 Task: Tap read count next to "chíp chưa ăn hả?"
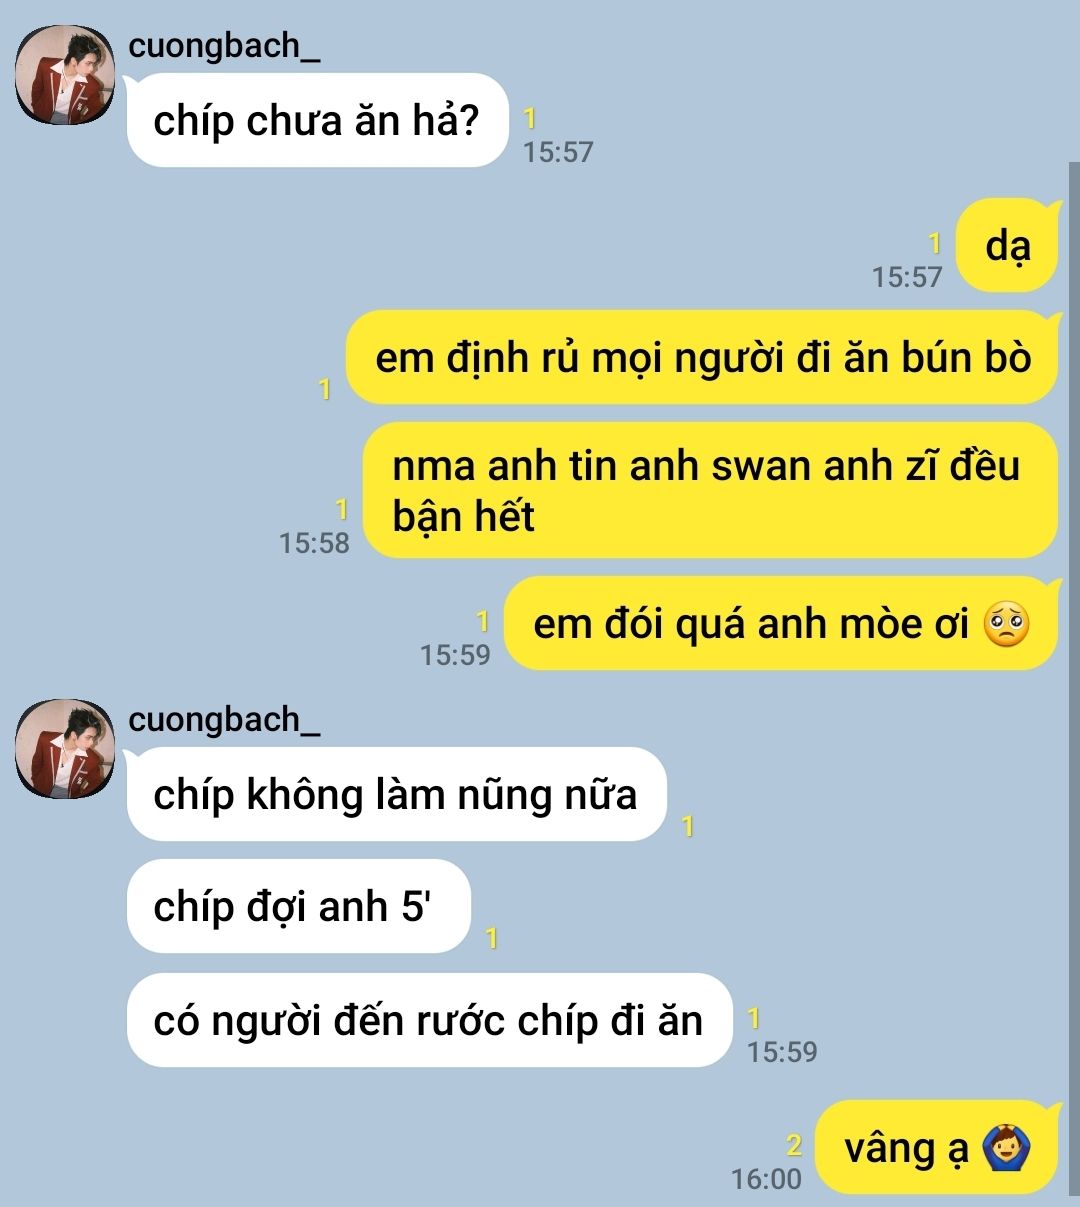click(x=530, y=118)
